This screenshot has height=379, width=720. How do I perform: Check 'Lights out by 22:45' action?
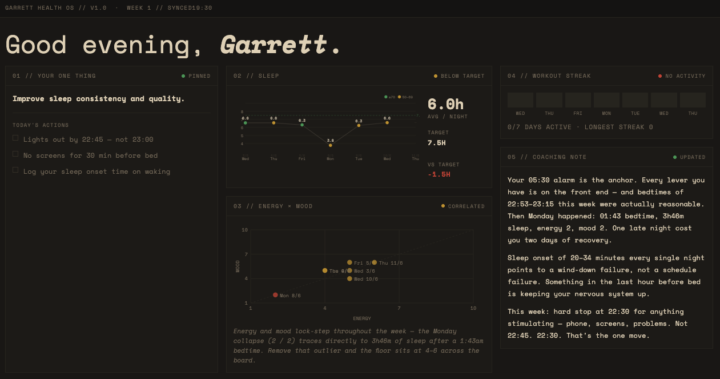tap(15, 138)
